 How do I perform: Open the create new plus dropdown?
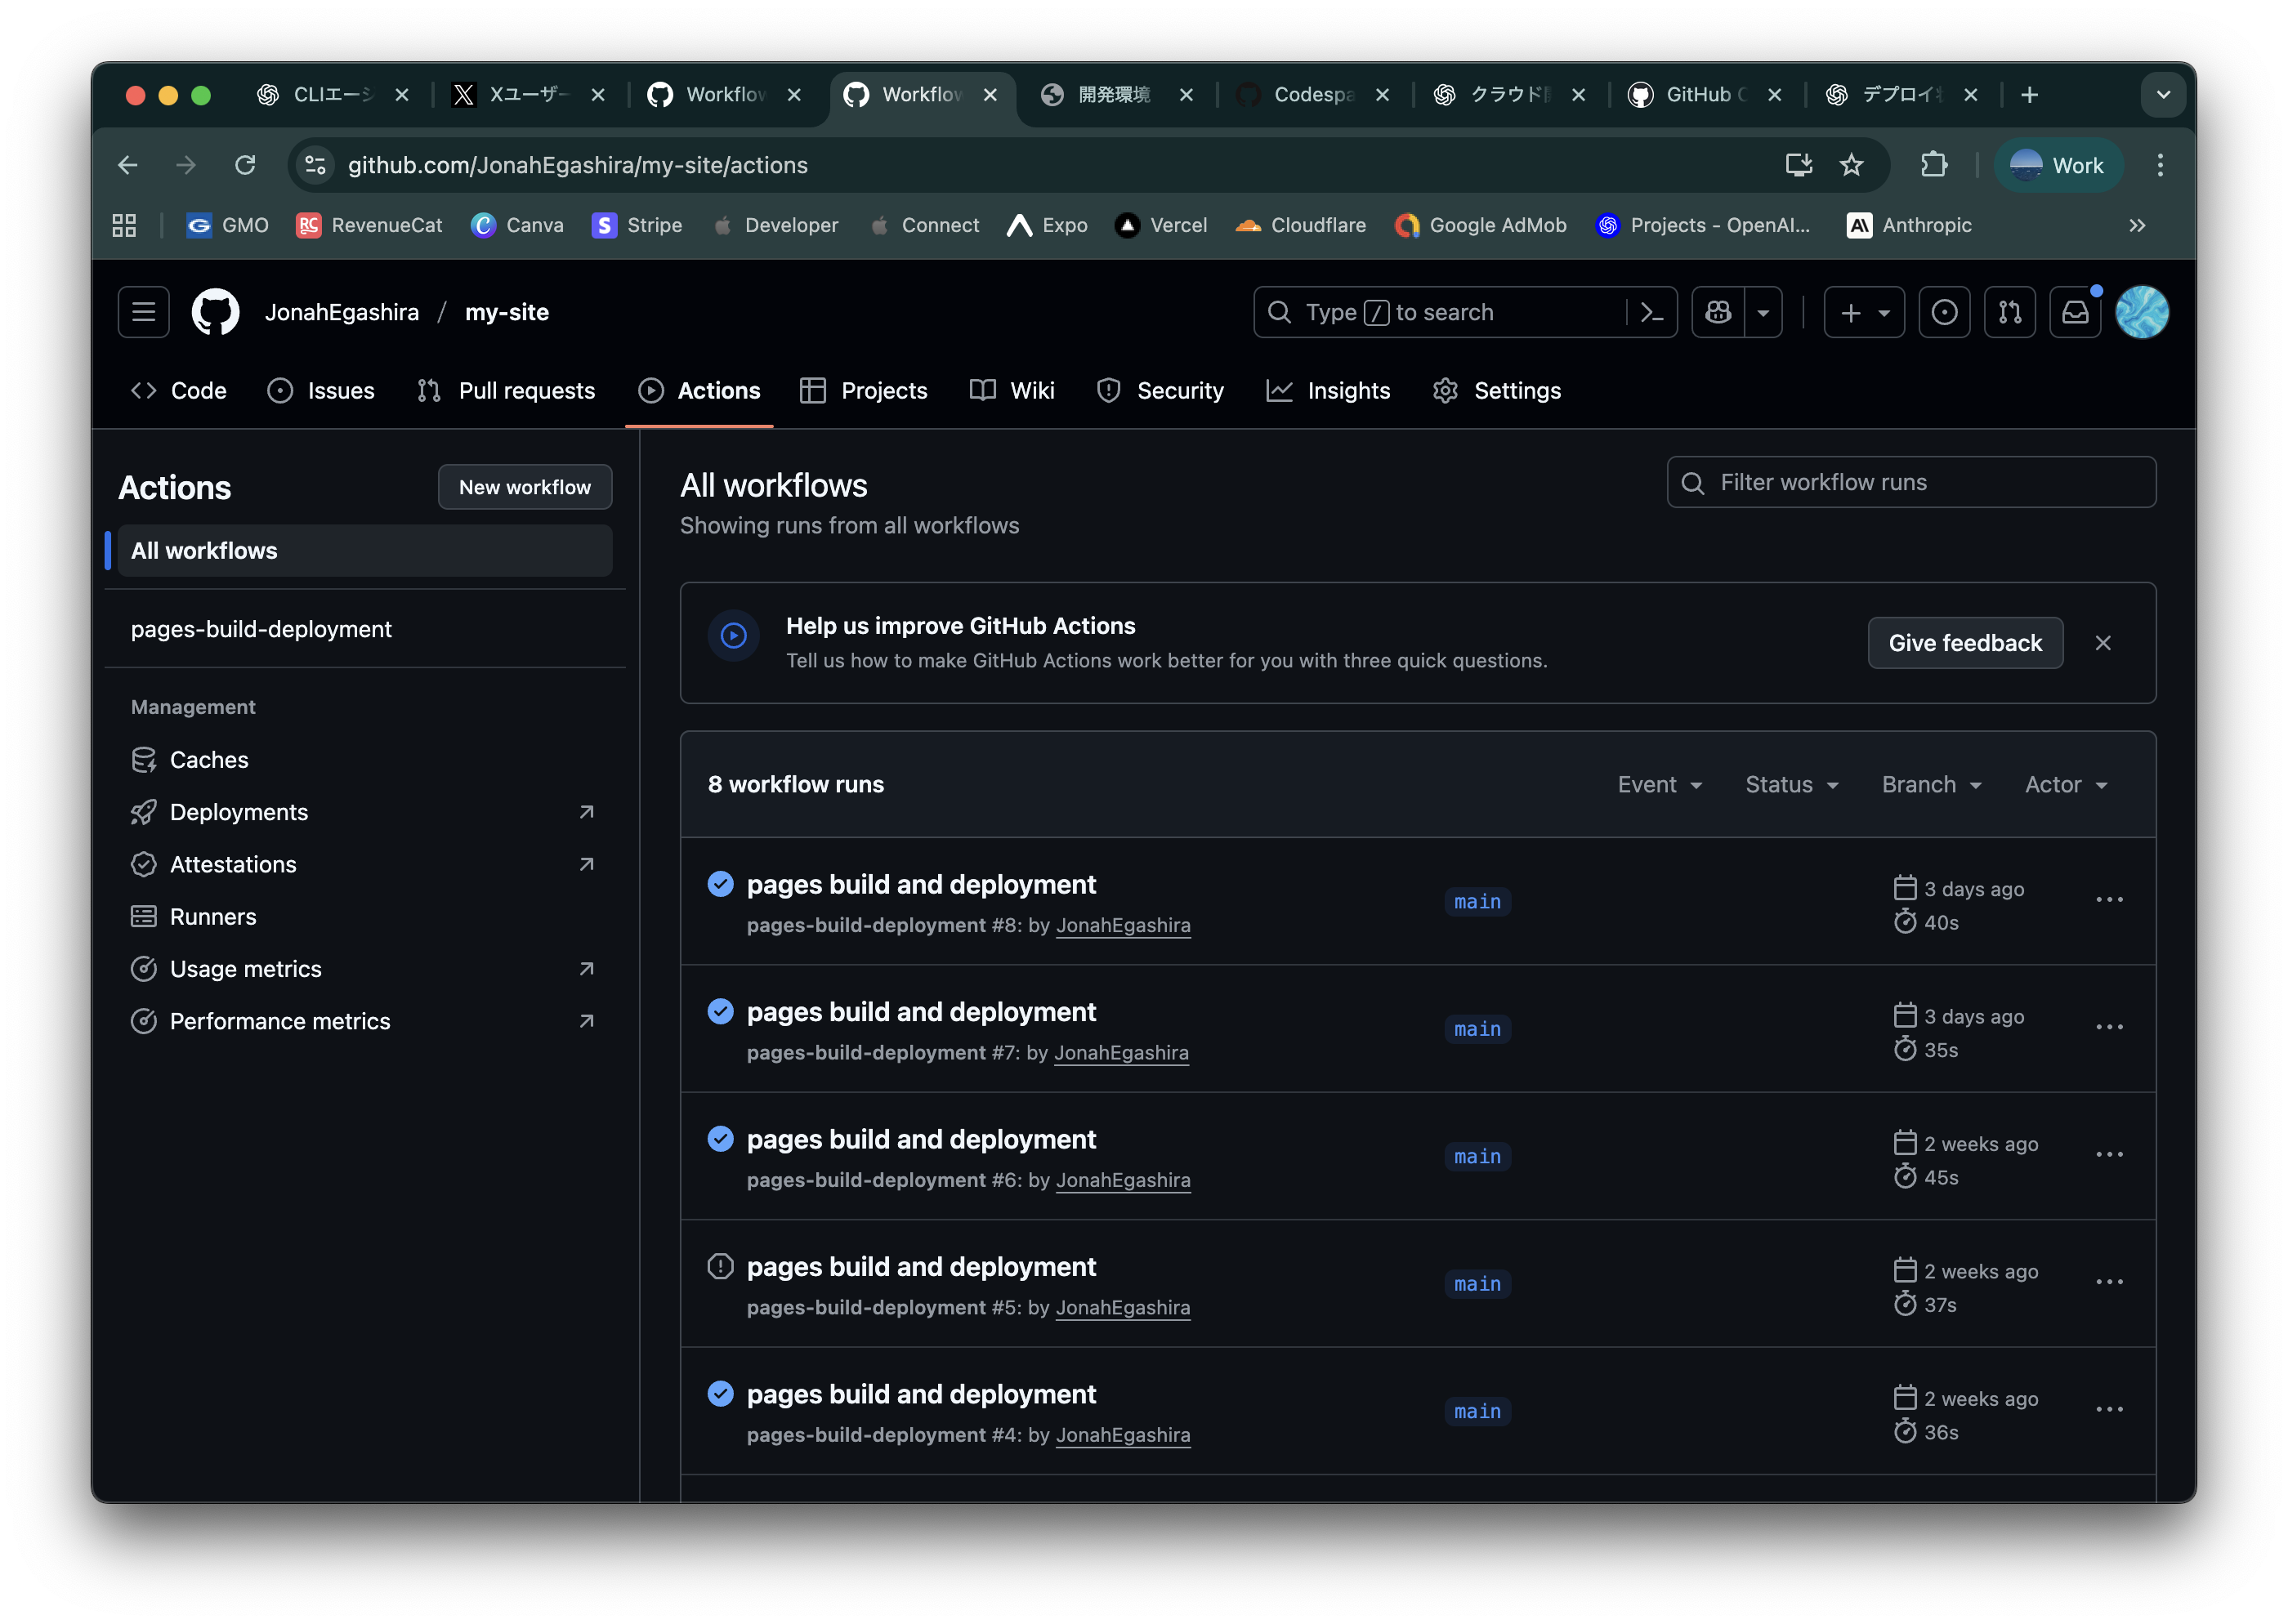[x=1864, y=312]
